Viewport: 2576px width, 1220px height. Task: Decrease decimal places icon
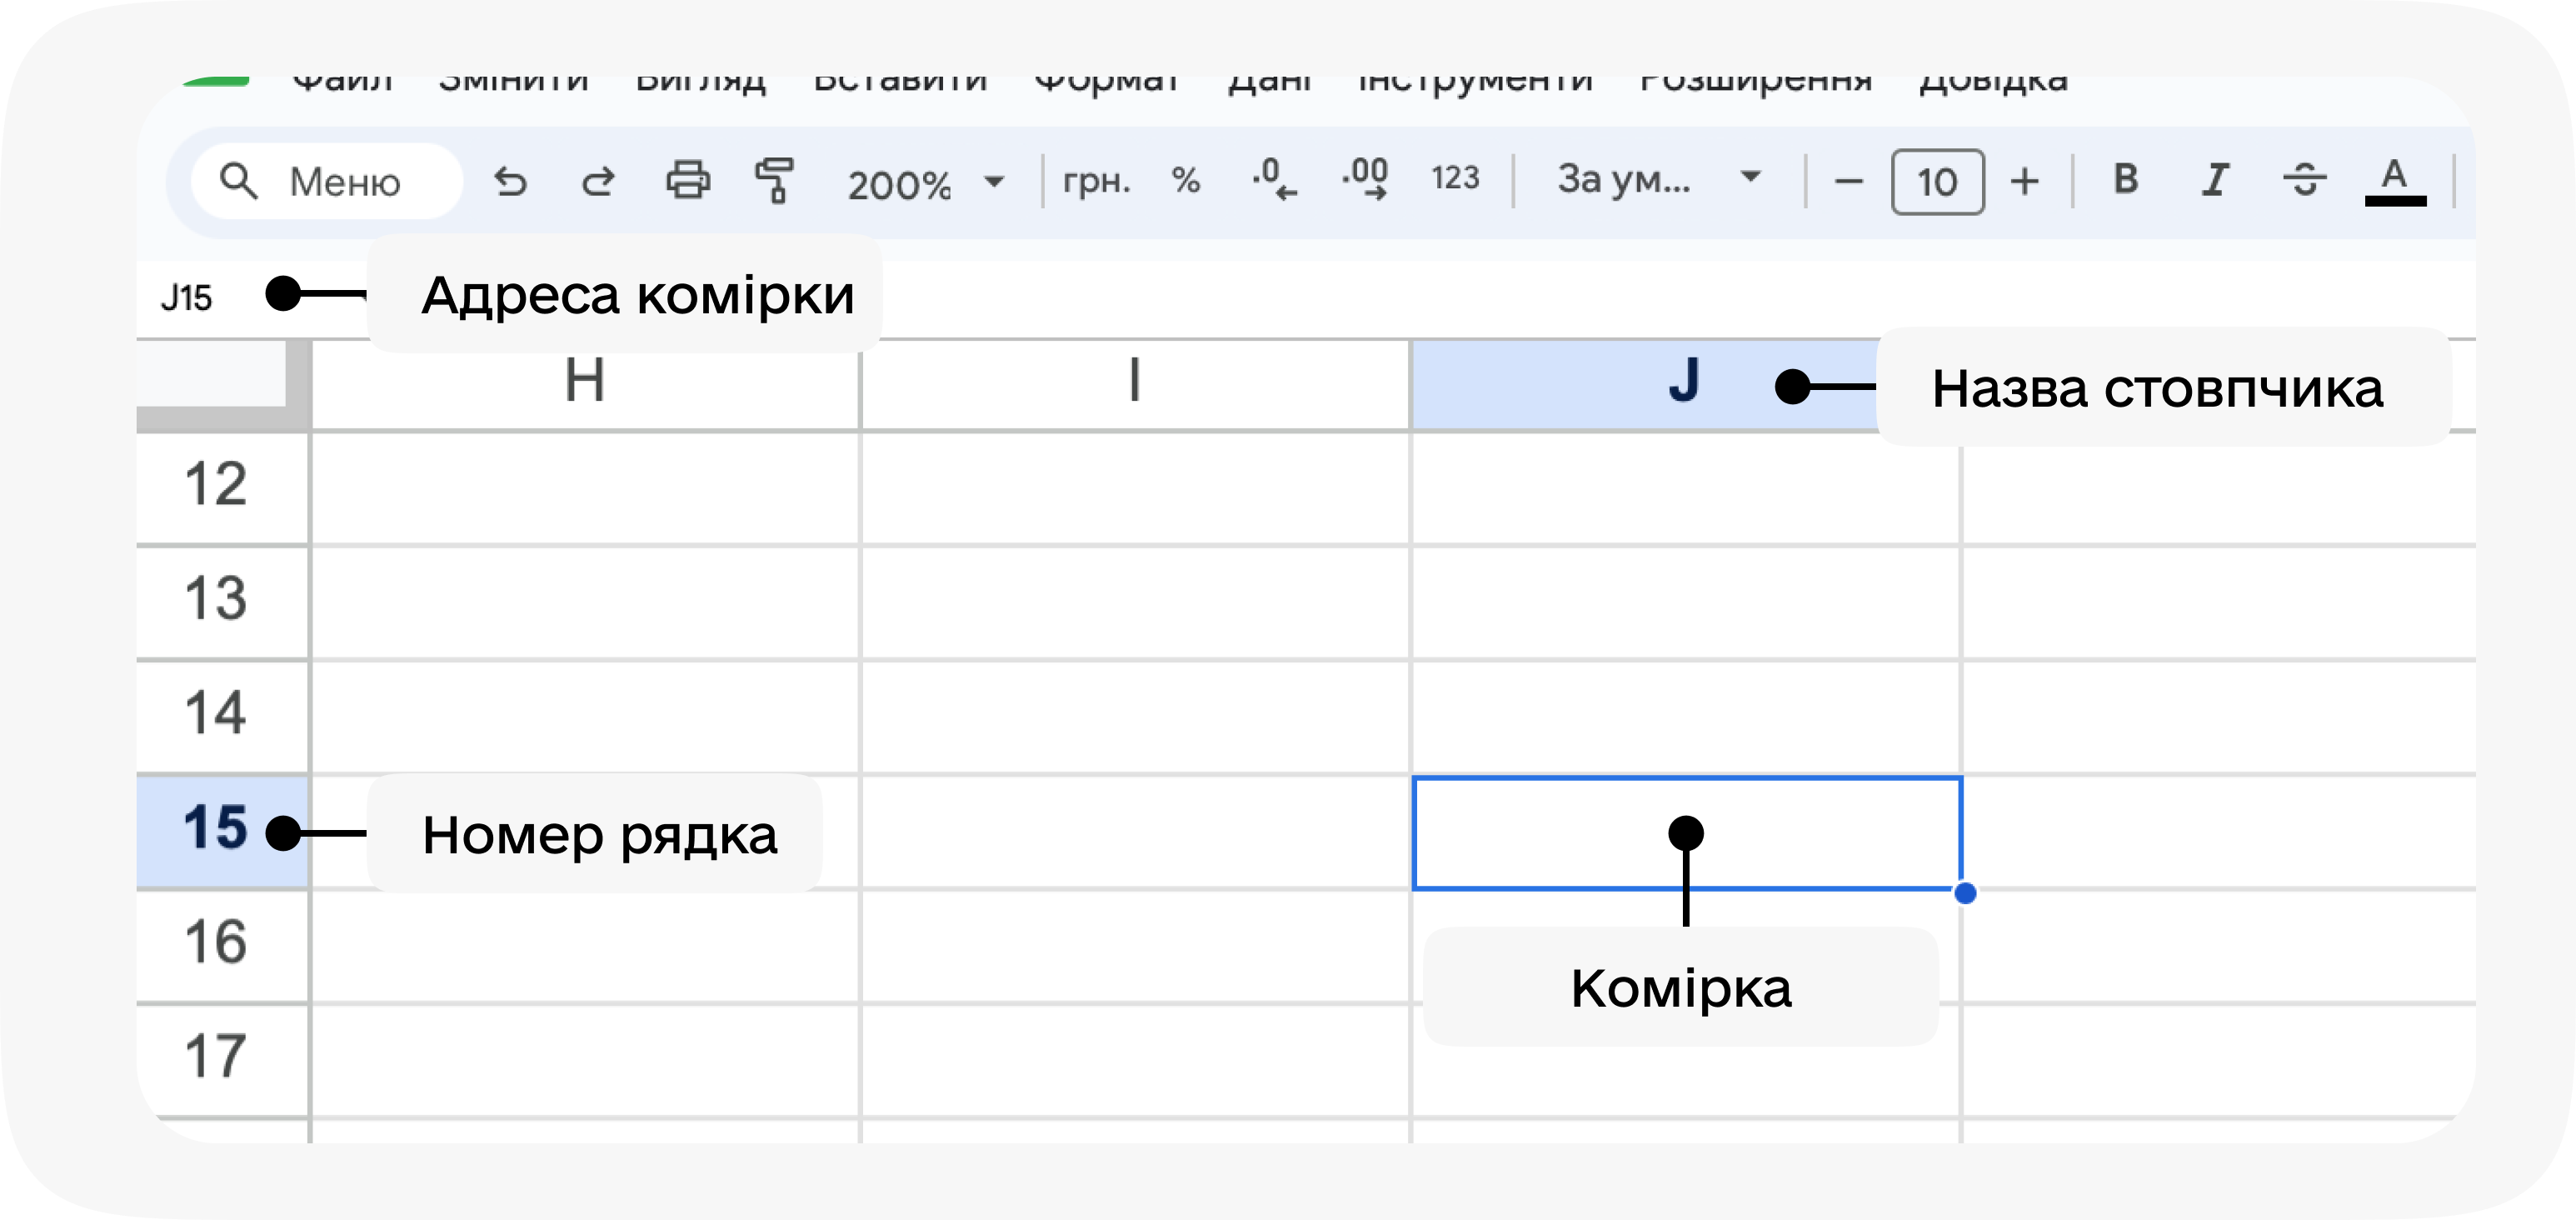[x=1274, y=179]
